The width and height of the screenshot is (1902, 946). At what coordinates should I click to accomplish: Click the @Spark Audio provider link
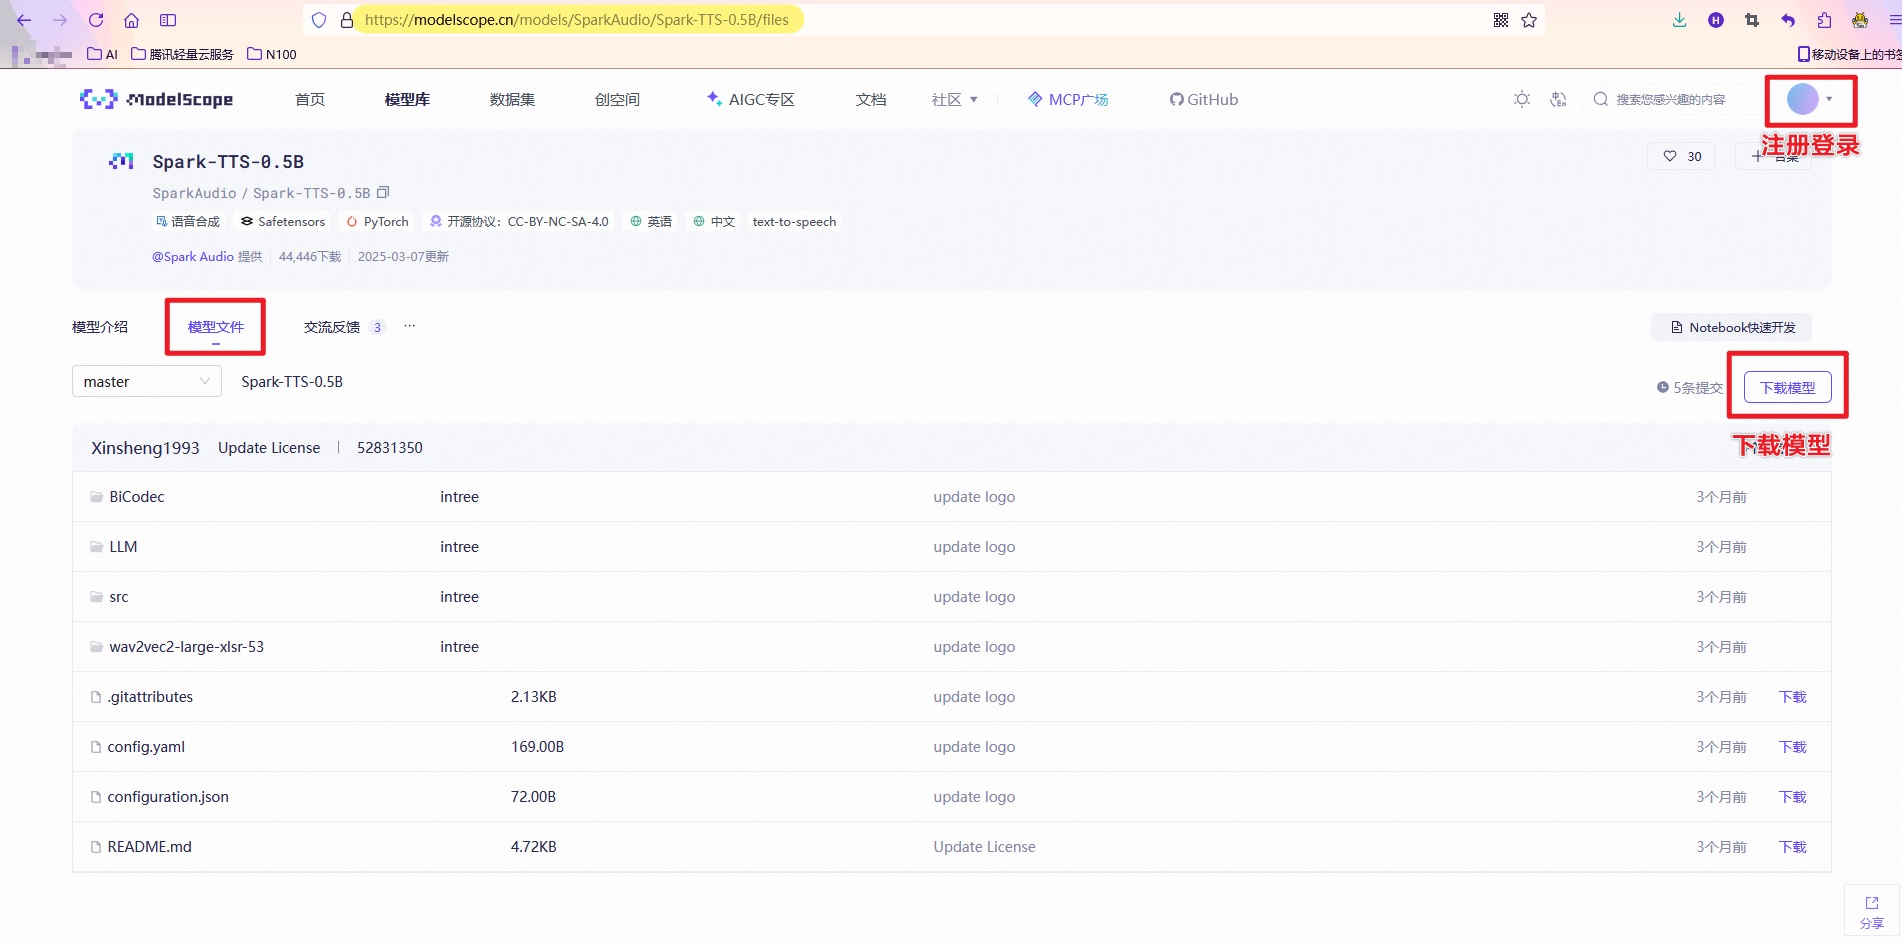193,256
